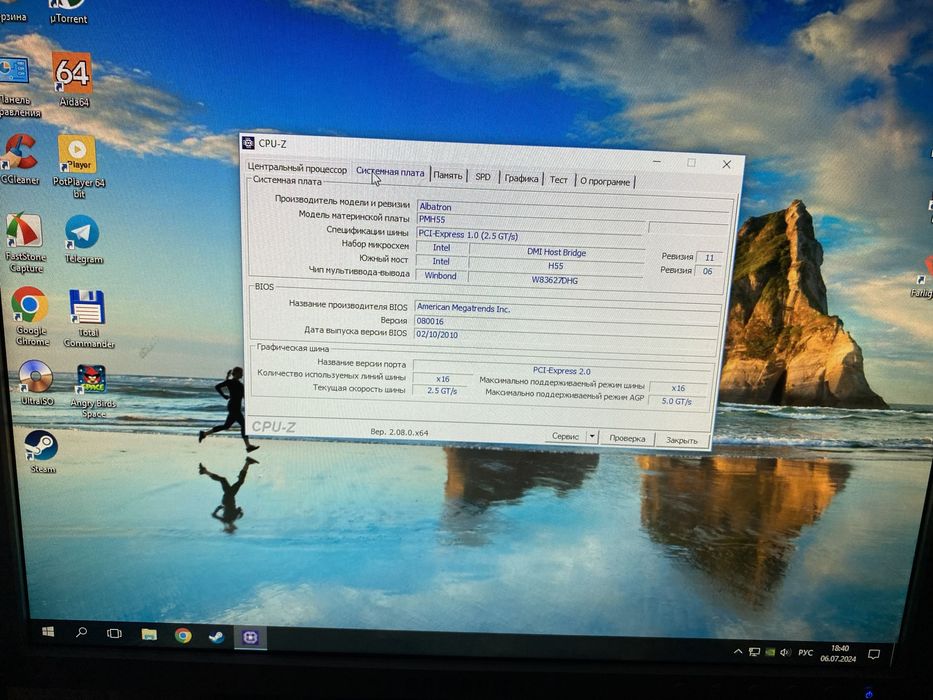Open the taskbar clock showing 18:40
933x700 pixels.
pos(838,654)
